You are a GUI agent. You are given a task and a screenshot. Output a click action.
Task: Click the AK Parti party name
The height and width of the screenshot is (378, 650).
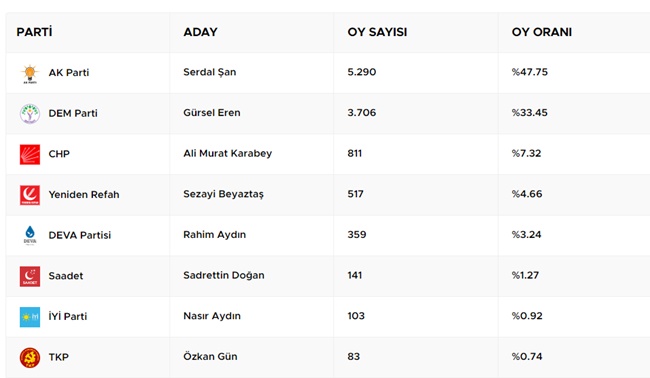pos(69,73)
